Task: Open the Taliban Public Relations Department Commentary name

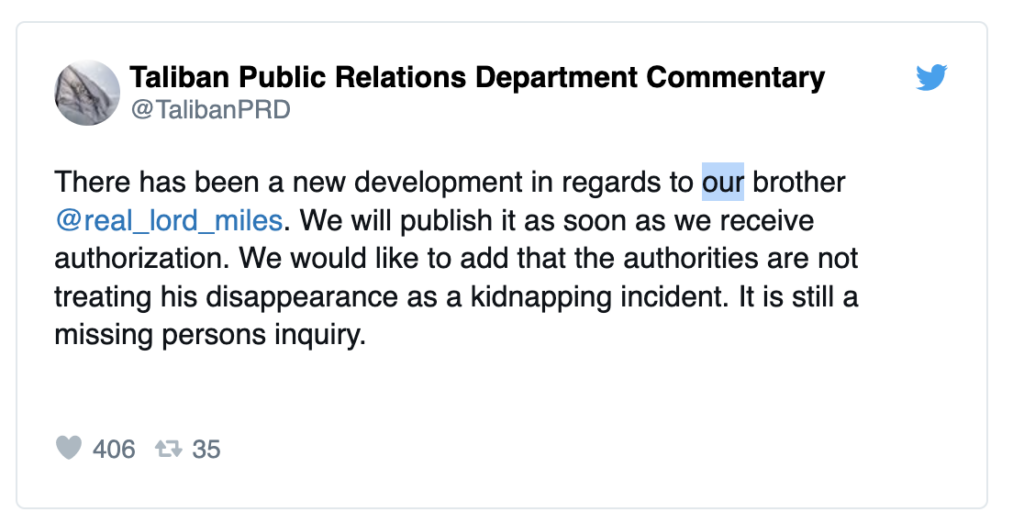Action: (478, 78)
